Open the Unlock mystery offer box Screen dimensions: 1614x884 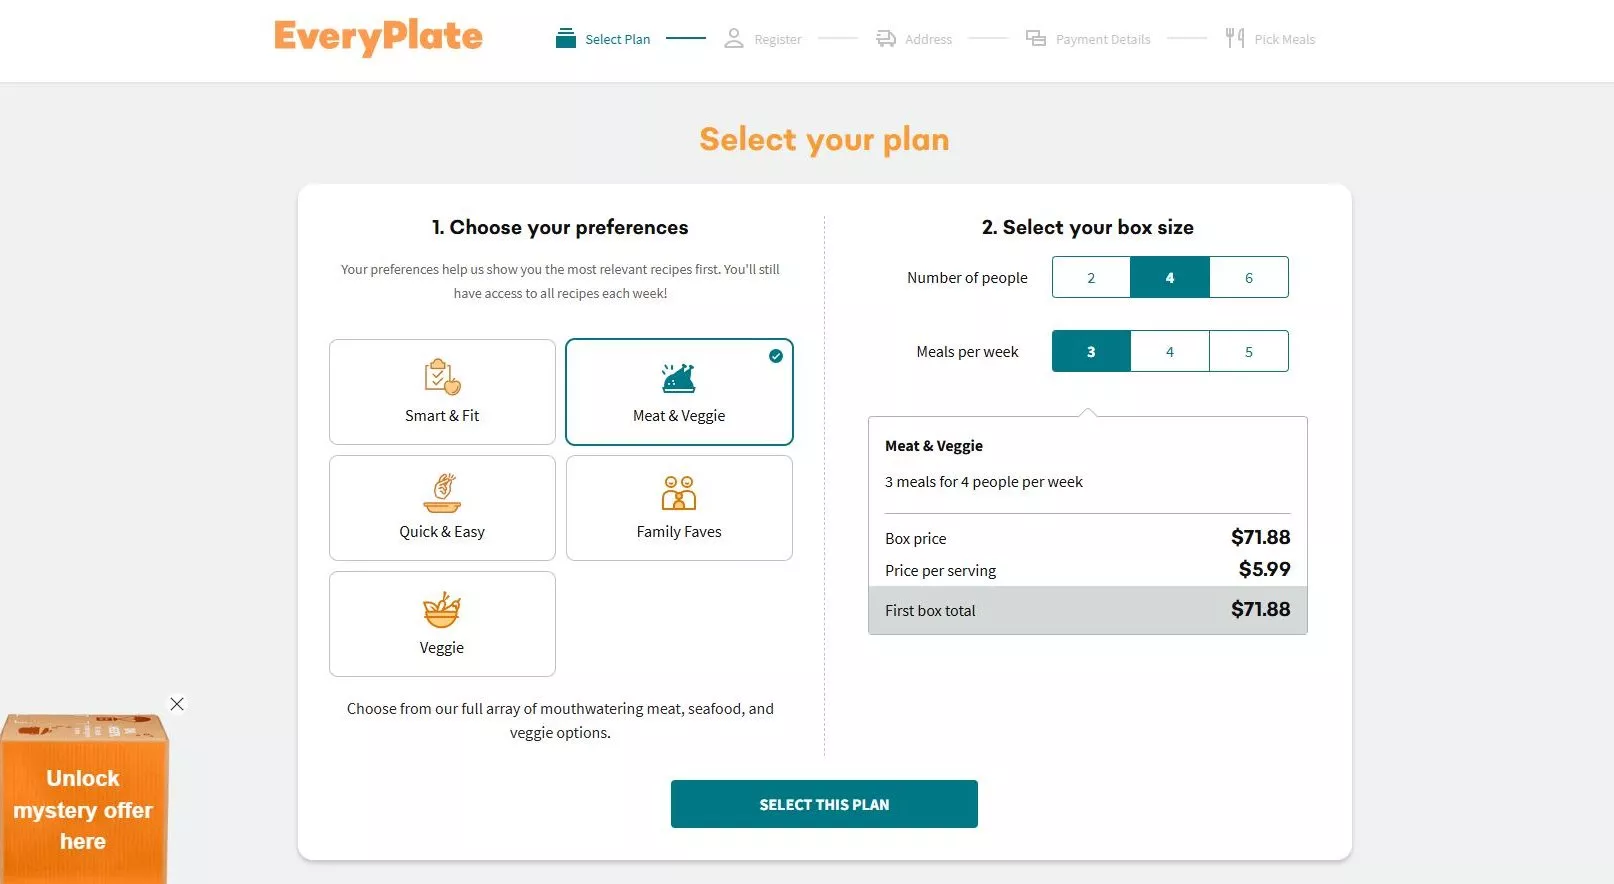84,799
